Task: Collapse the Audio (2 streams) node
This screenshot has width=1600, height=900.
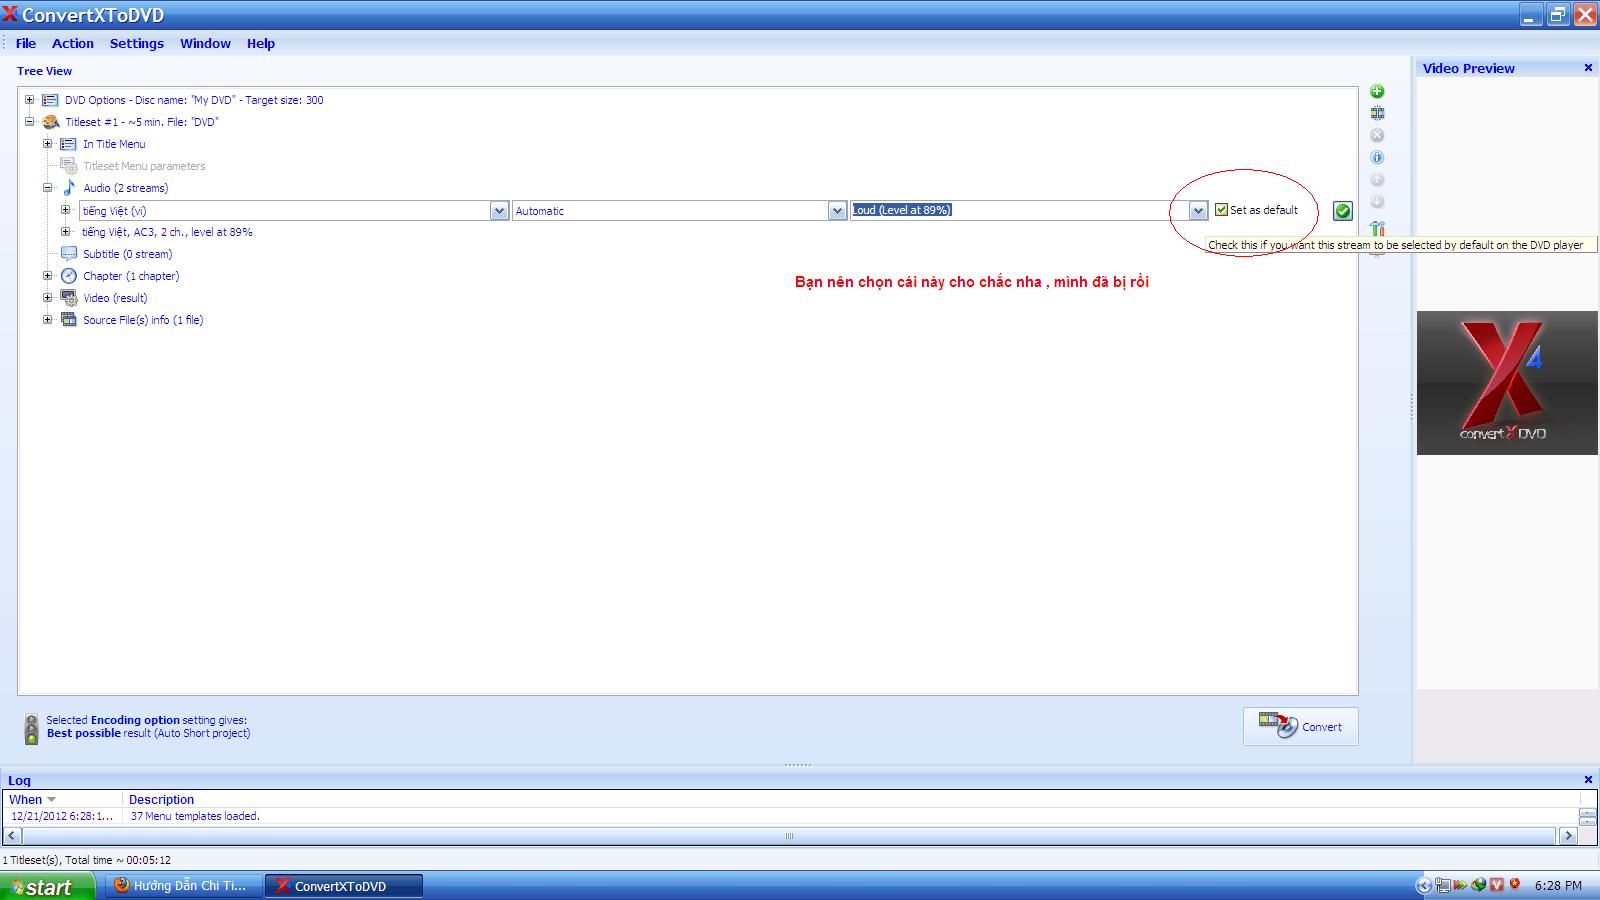Action: coord(47,188)
